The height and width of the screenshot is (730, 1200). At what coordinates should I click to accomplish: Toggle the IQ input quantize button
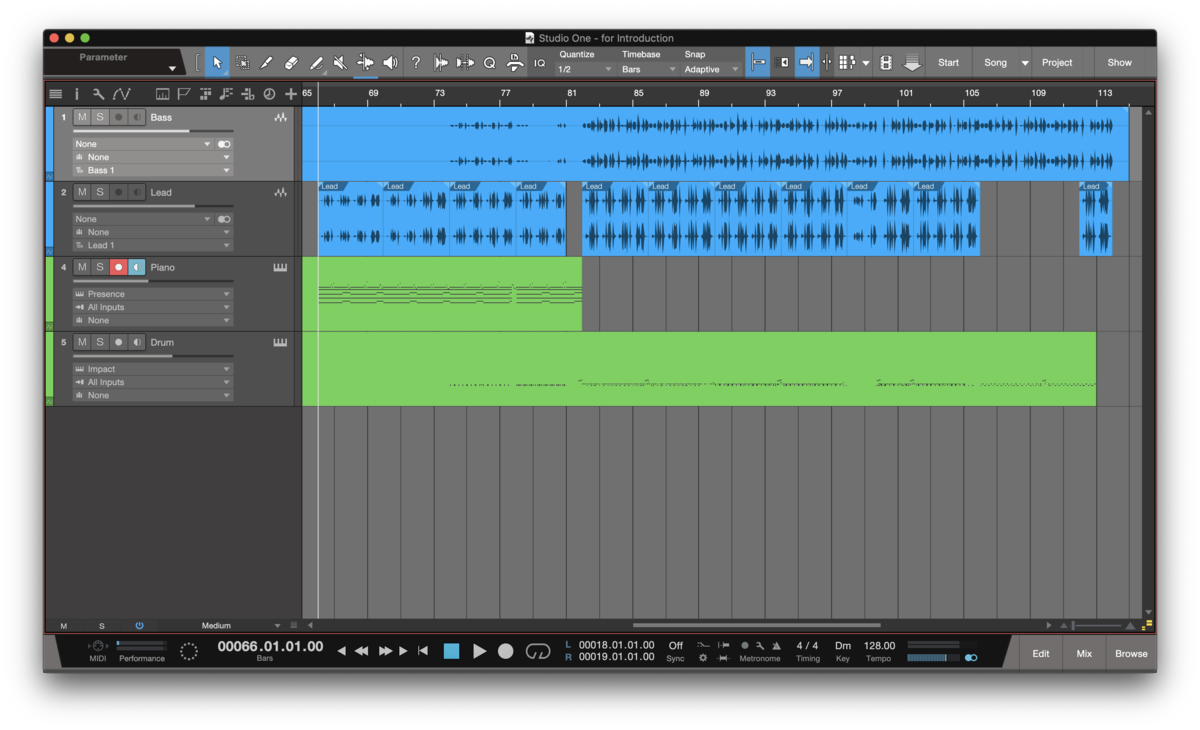[x=539, y=63]
